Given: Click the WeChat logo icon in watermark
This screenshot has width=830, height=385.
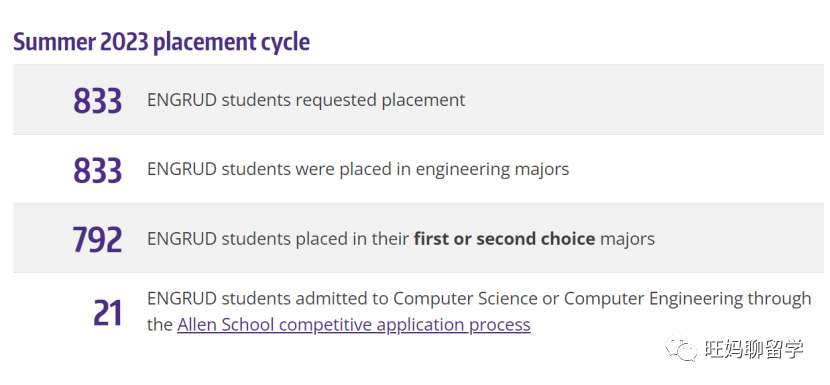Looking at the screenshot, I should click(682, 348).
